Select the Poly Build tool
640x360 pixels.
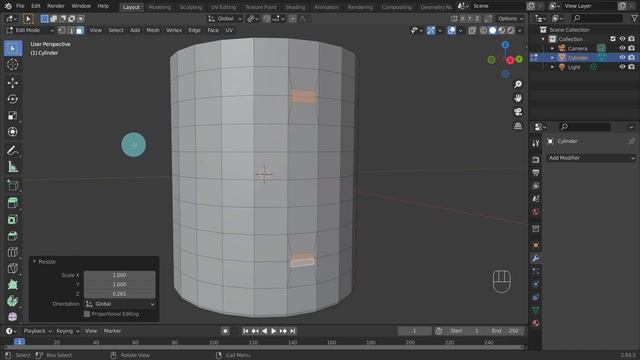[13, 285]
